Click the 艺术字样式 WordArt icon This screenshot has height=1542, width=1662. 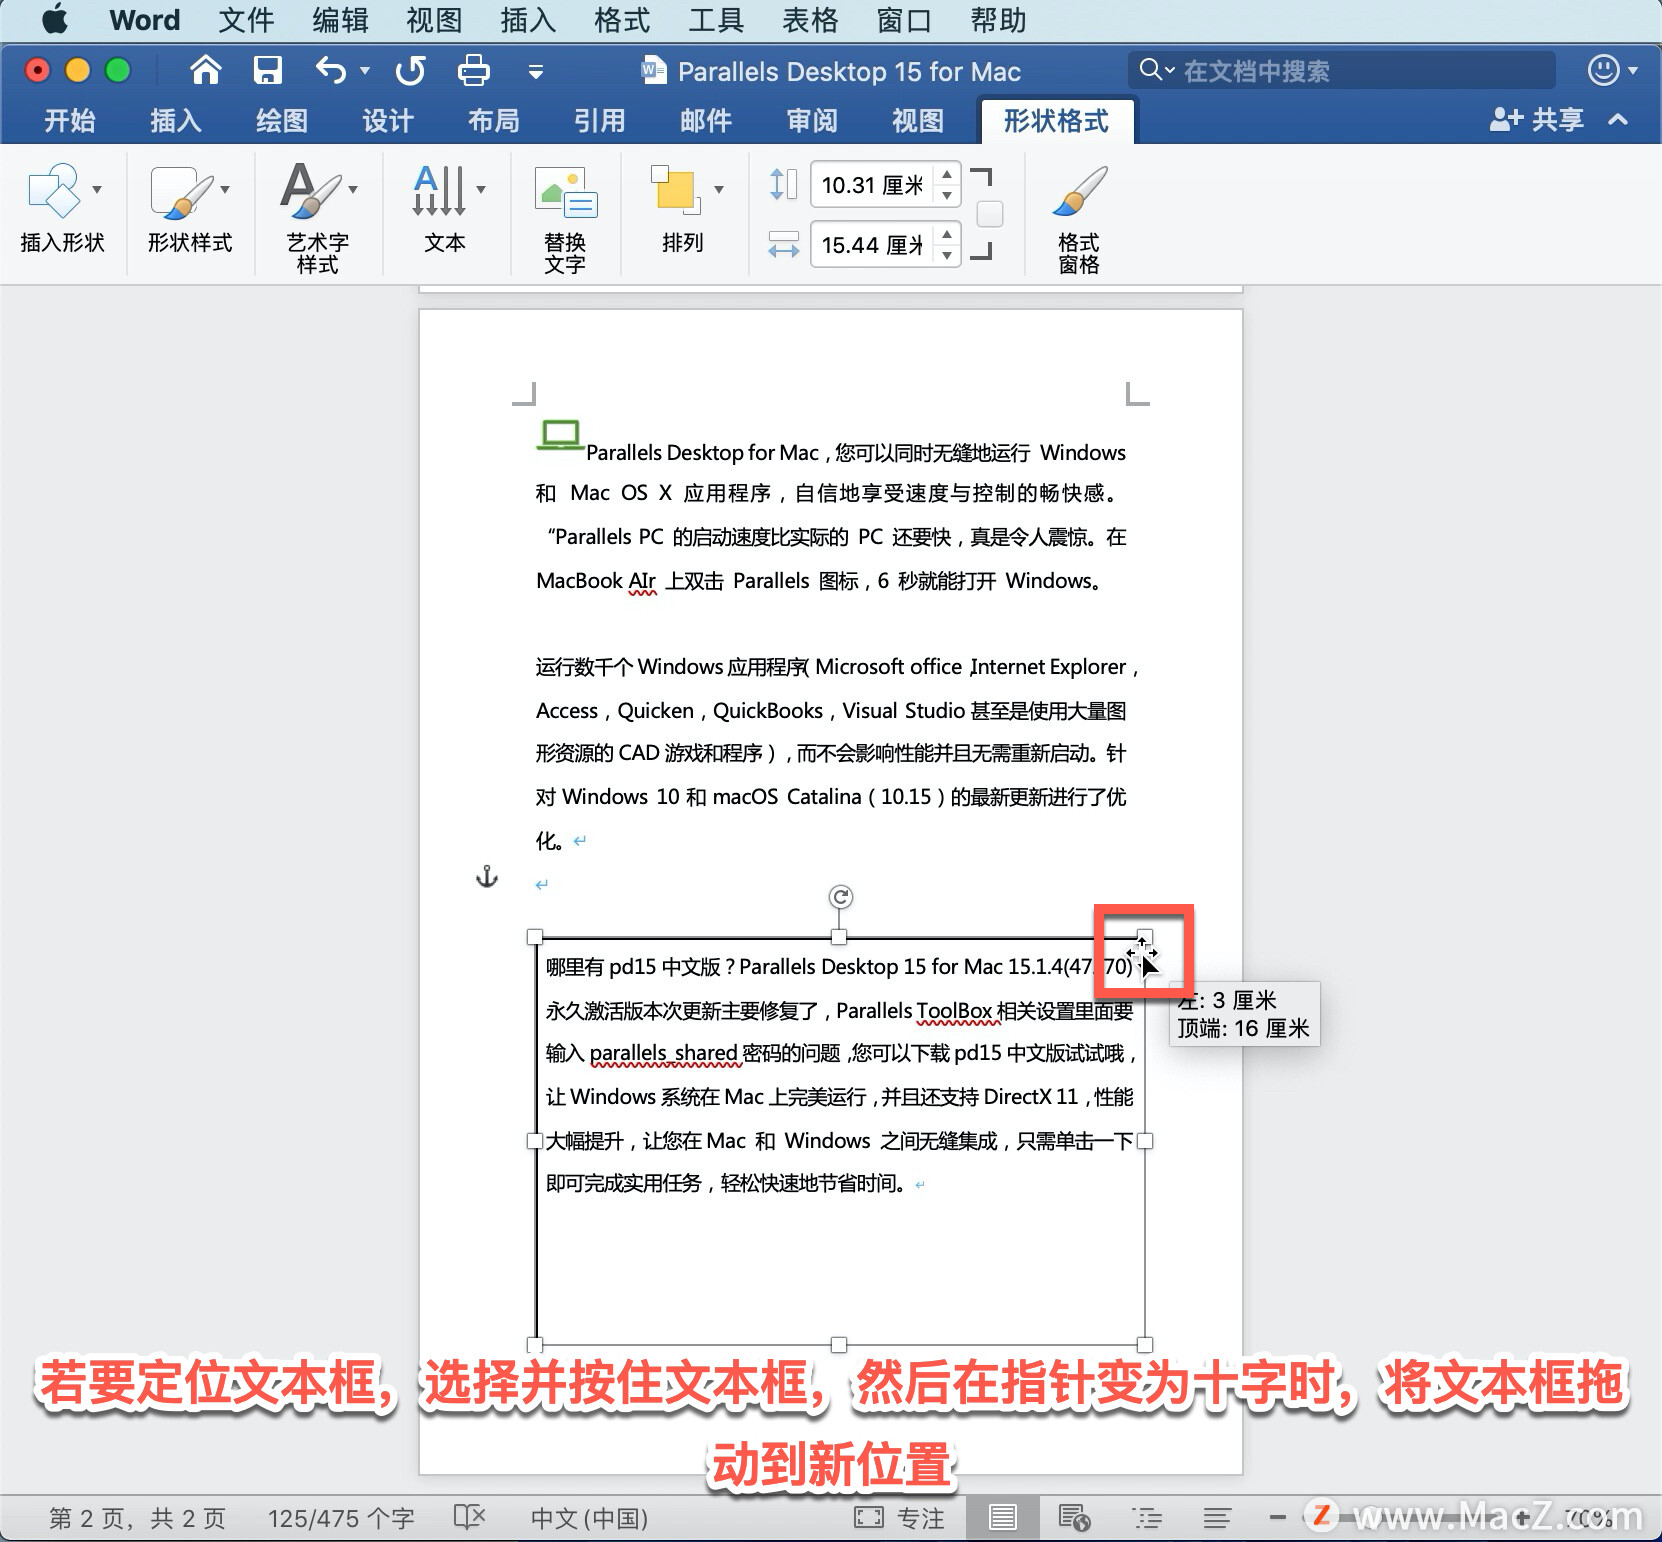[310, 190]
